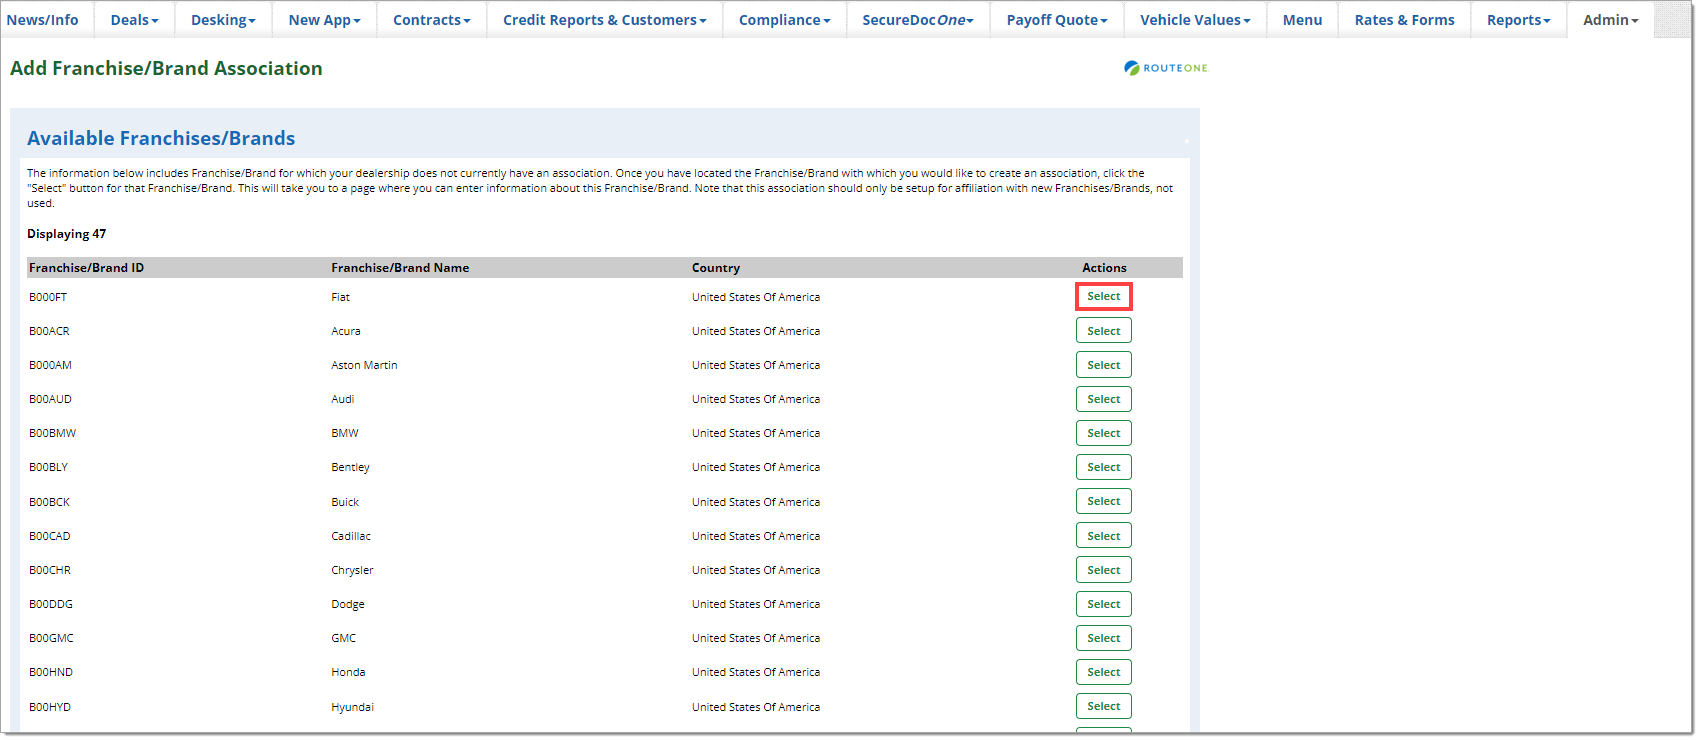Click the Franchise/Brand Name column header
The image size is (1699, 740).
coord(400,268)
